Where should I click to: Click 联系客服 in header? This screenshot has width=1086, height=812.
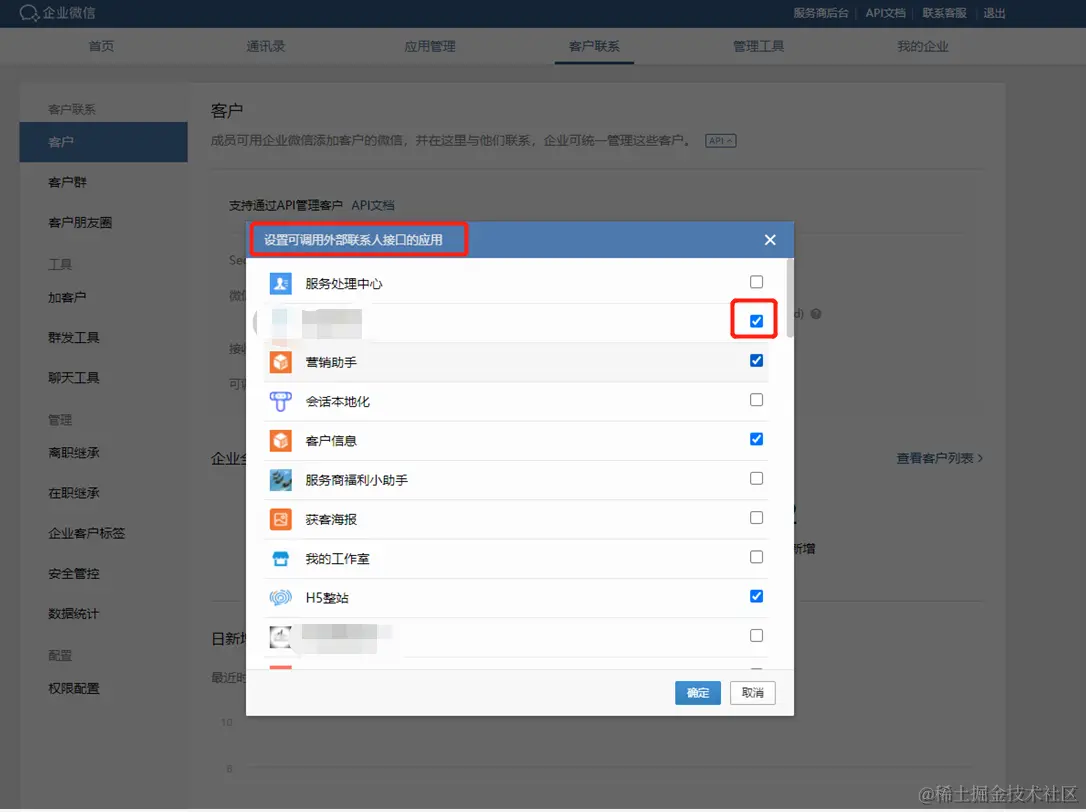(x=944, y=13)
